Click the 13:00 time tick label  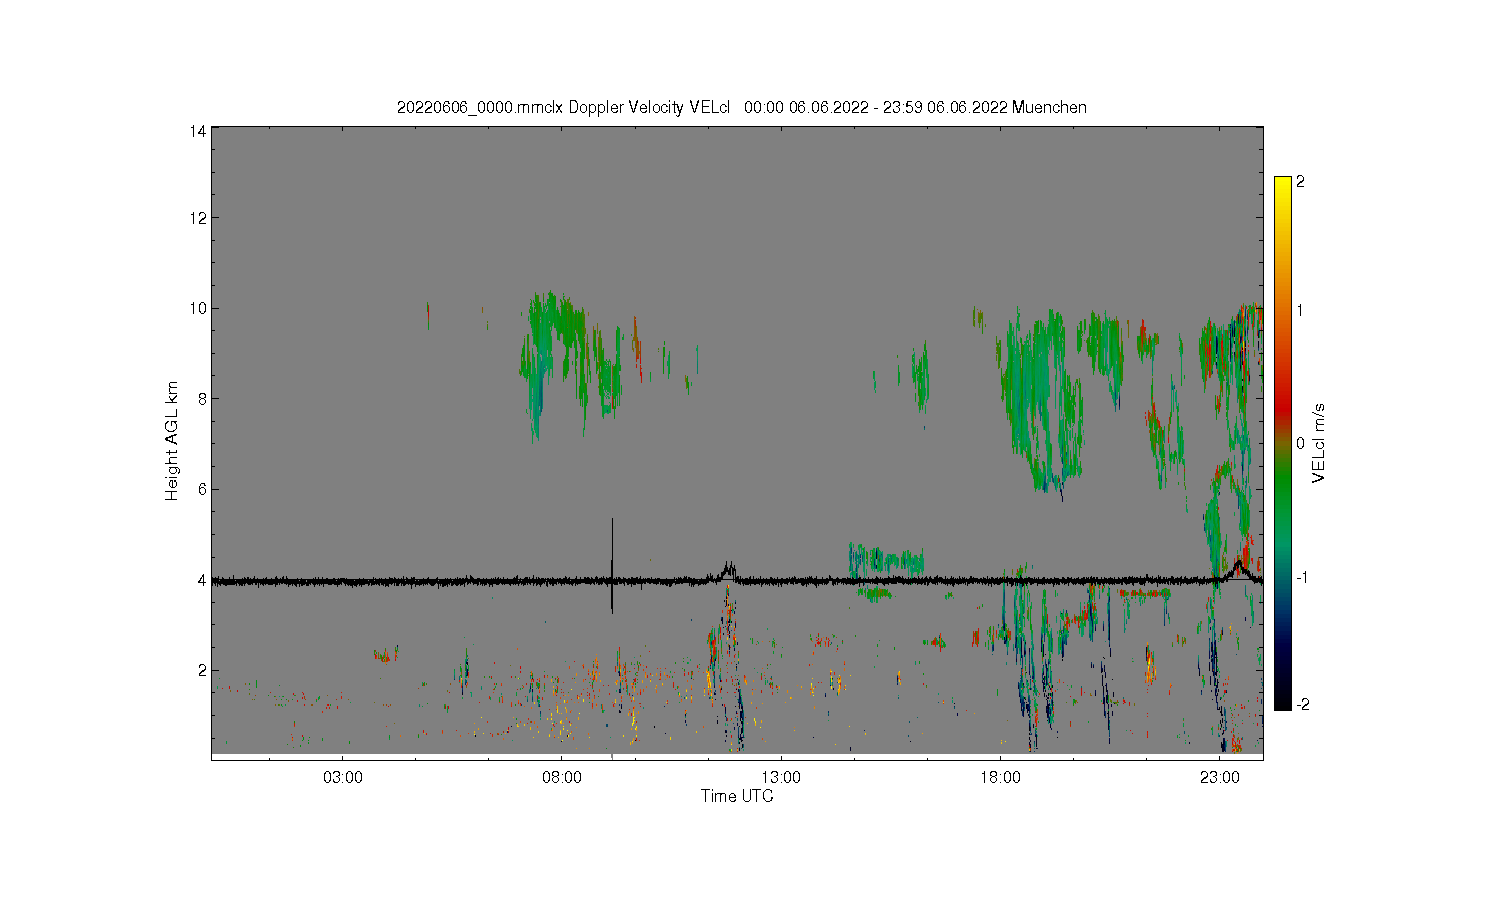(781, 777)
